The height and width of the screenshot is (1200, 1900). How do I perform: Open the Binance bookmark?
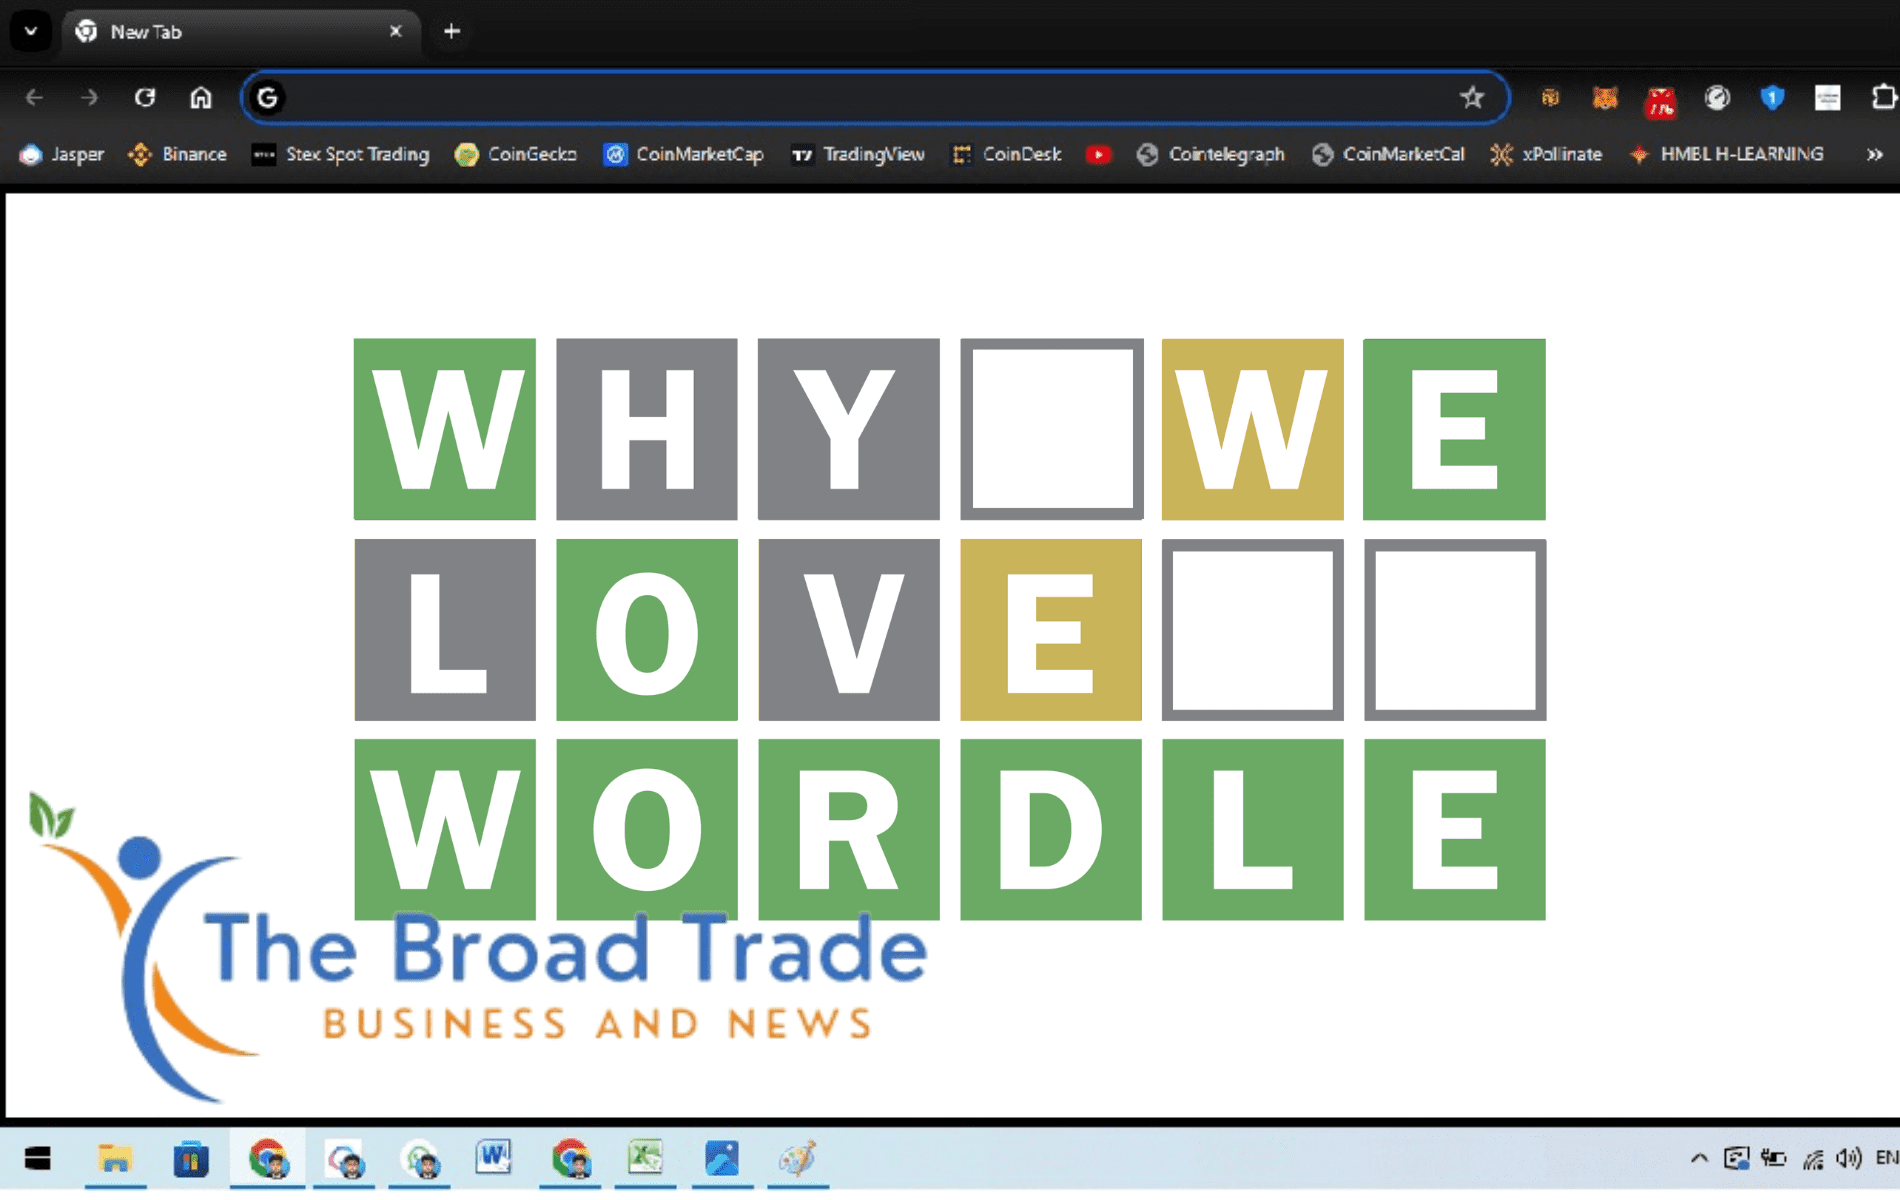178,154
